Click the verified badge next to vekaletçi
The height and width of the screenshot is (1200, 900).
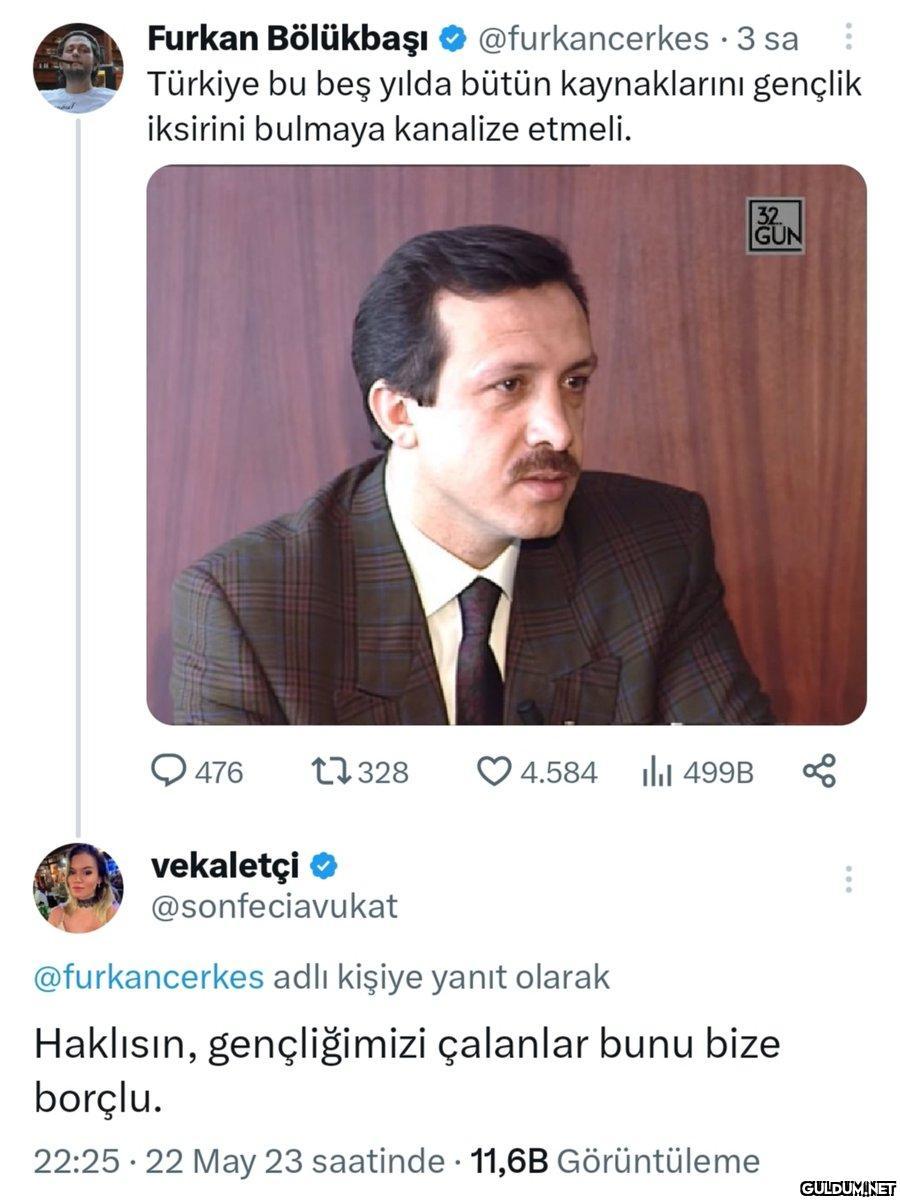pyautogui.click(x=324, y=865)
